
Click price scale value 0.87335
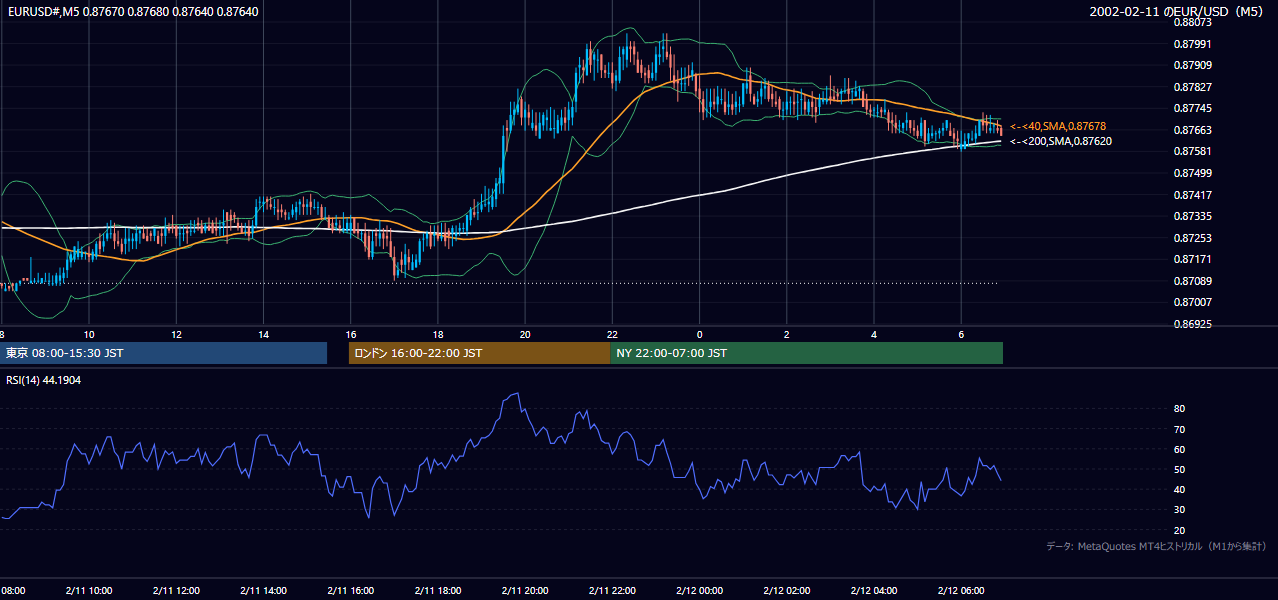(x=1192, y=216)
